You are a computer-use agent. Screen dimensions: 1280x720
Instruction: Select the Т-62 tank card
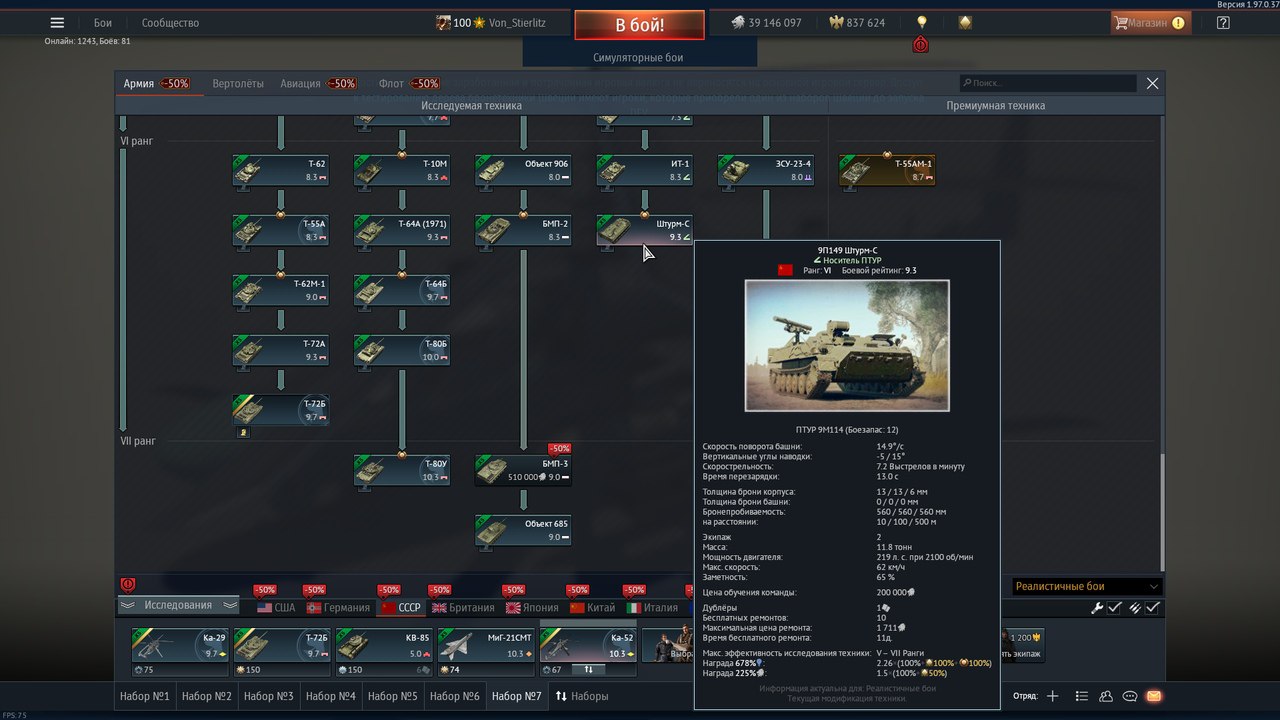(281, 171)
